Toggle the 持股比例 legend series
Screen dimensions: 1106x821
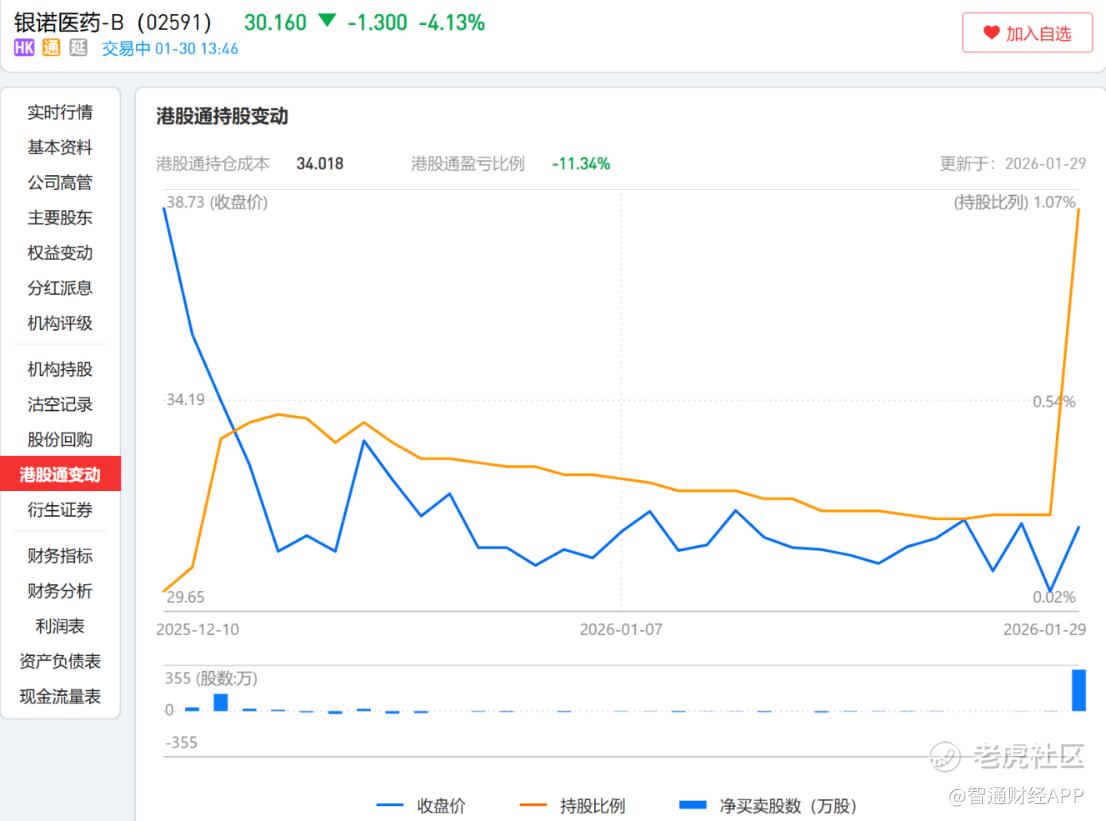tap(572, 805)
